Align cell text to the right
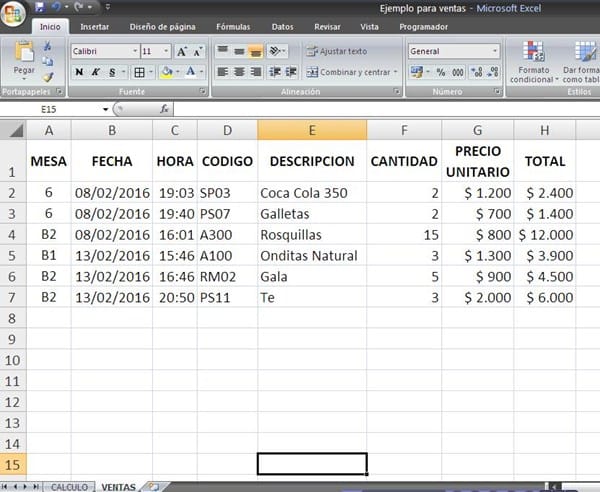Viewport: 600px width, 492px height. click(x=256, y=72)
